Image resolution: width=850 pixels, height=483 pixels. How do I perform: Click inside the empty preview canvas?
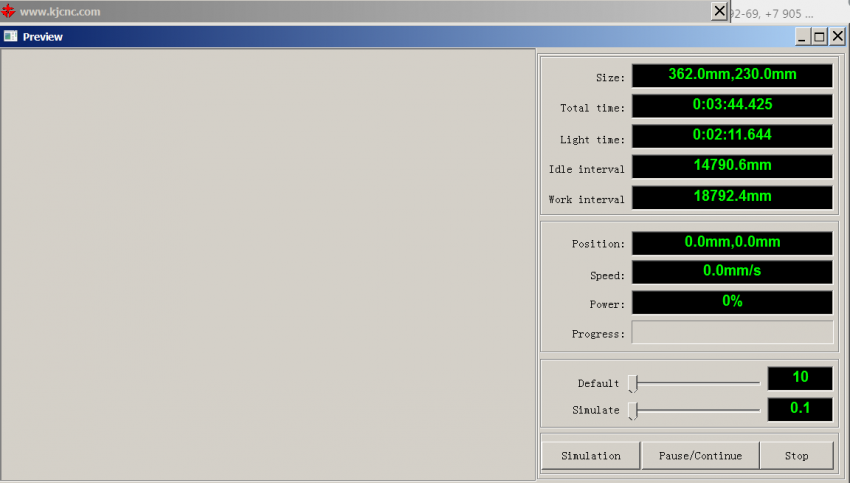(x=268, y=264)
